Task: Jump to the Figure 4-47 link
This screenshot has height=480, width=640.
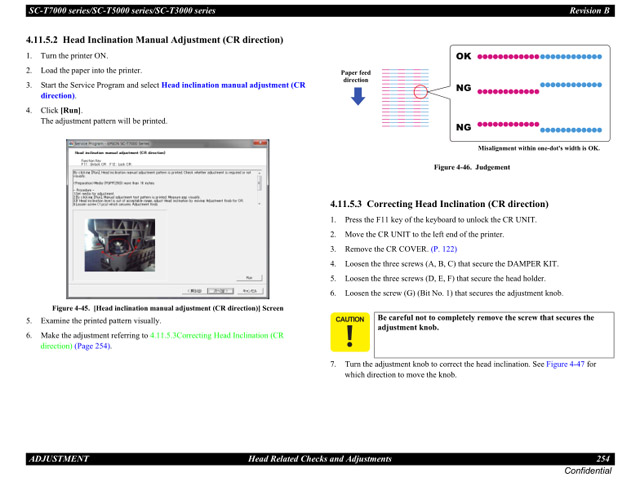Action: tap(564, 364)
